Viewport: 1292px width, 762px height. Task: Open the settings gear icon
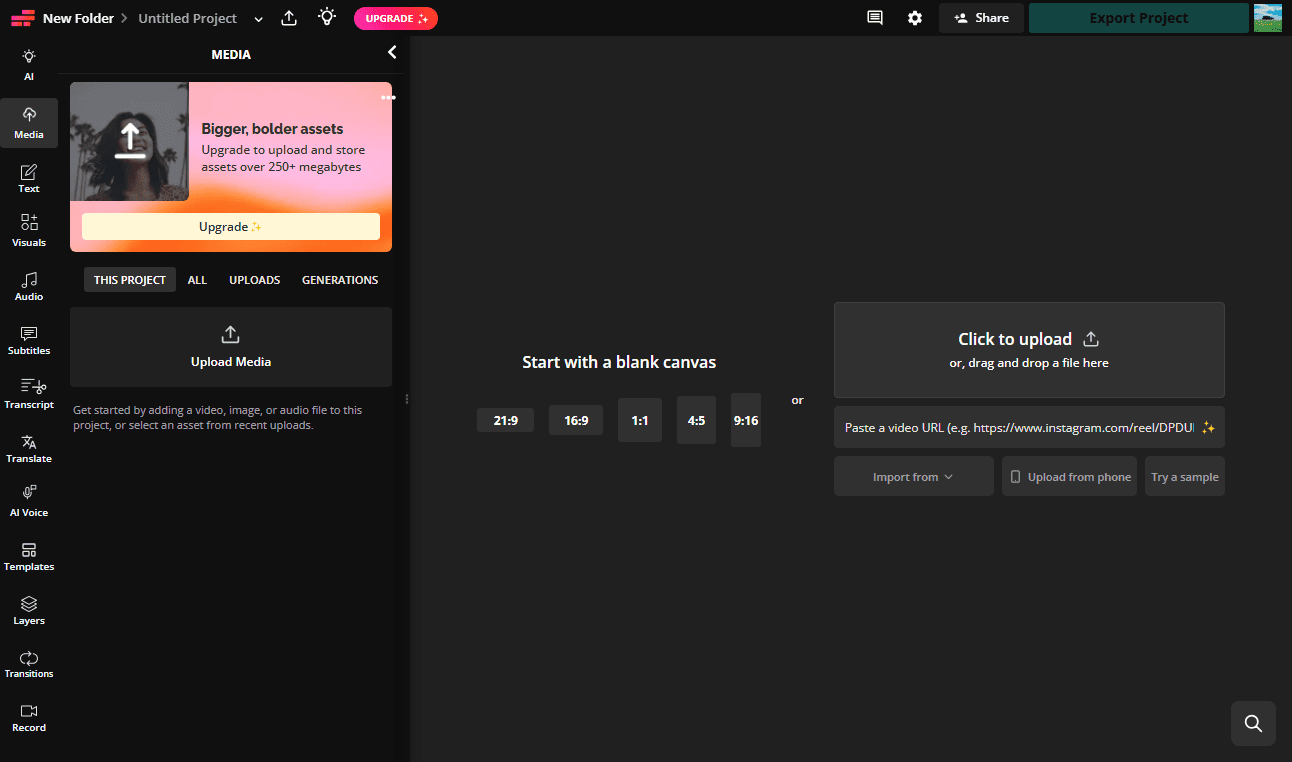[x=915, y=18]
